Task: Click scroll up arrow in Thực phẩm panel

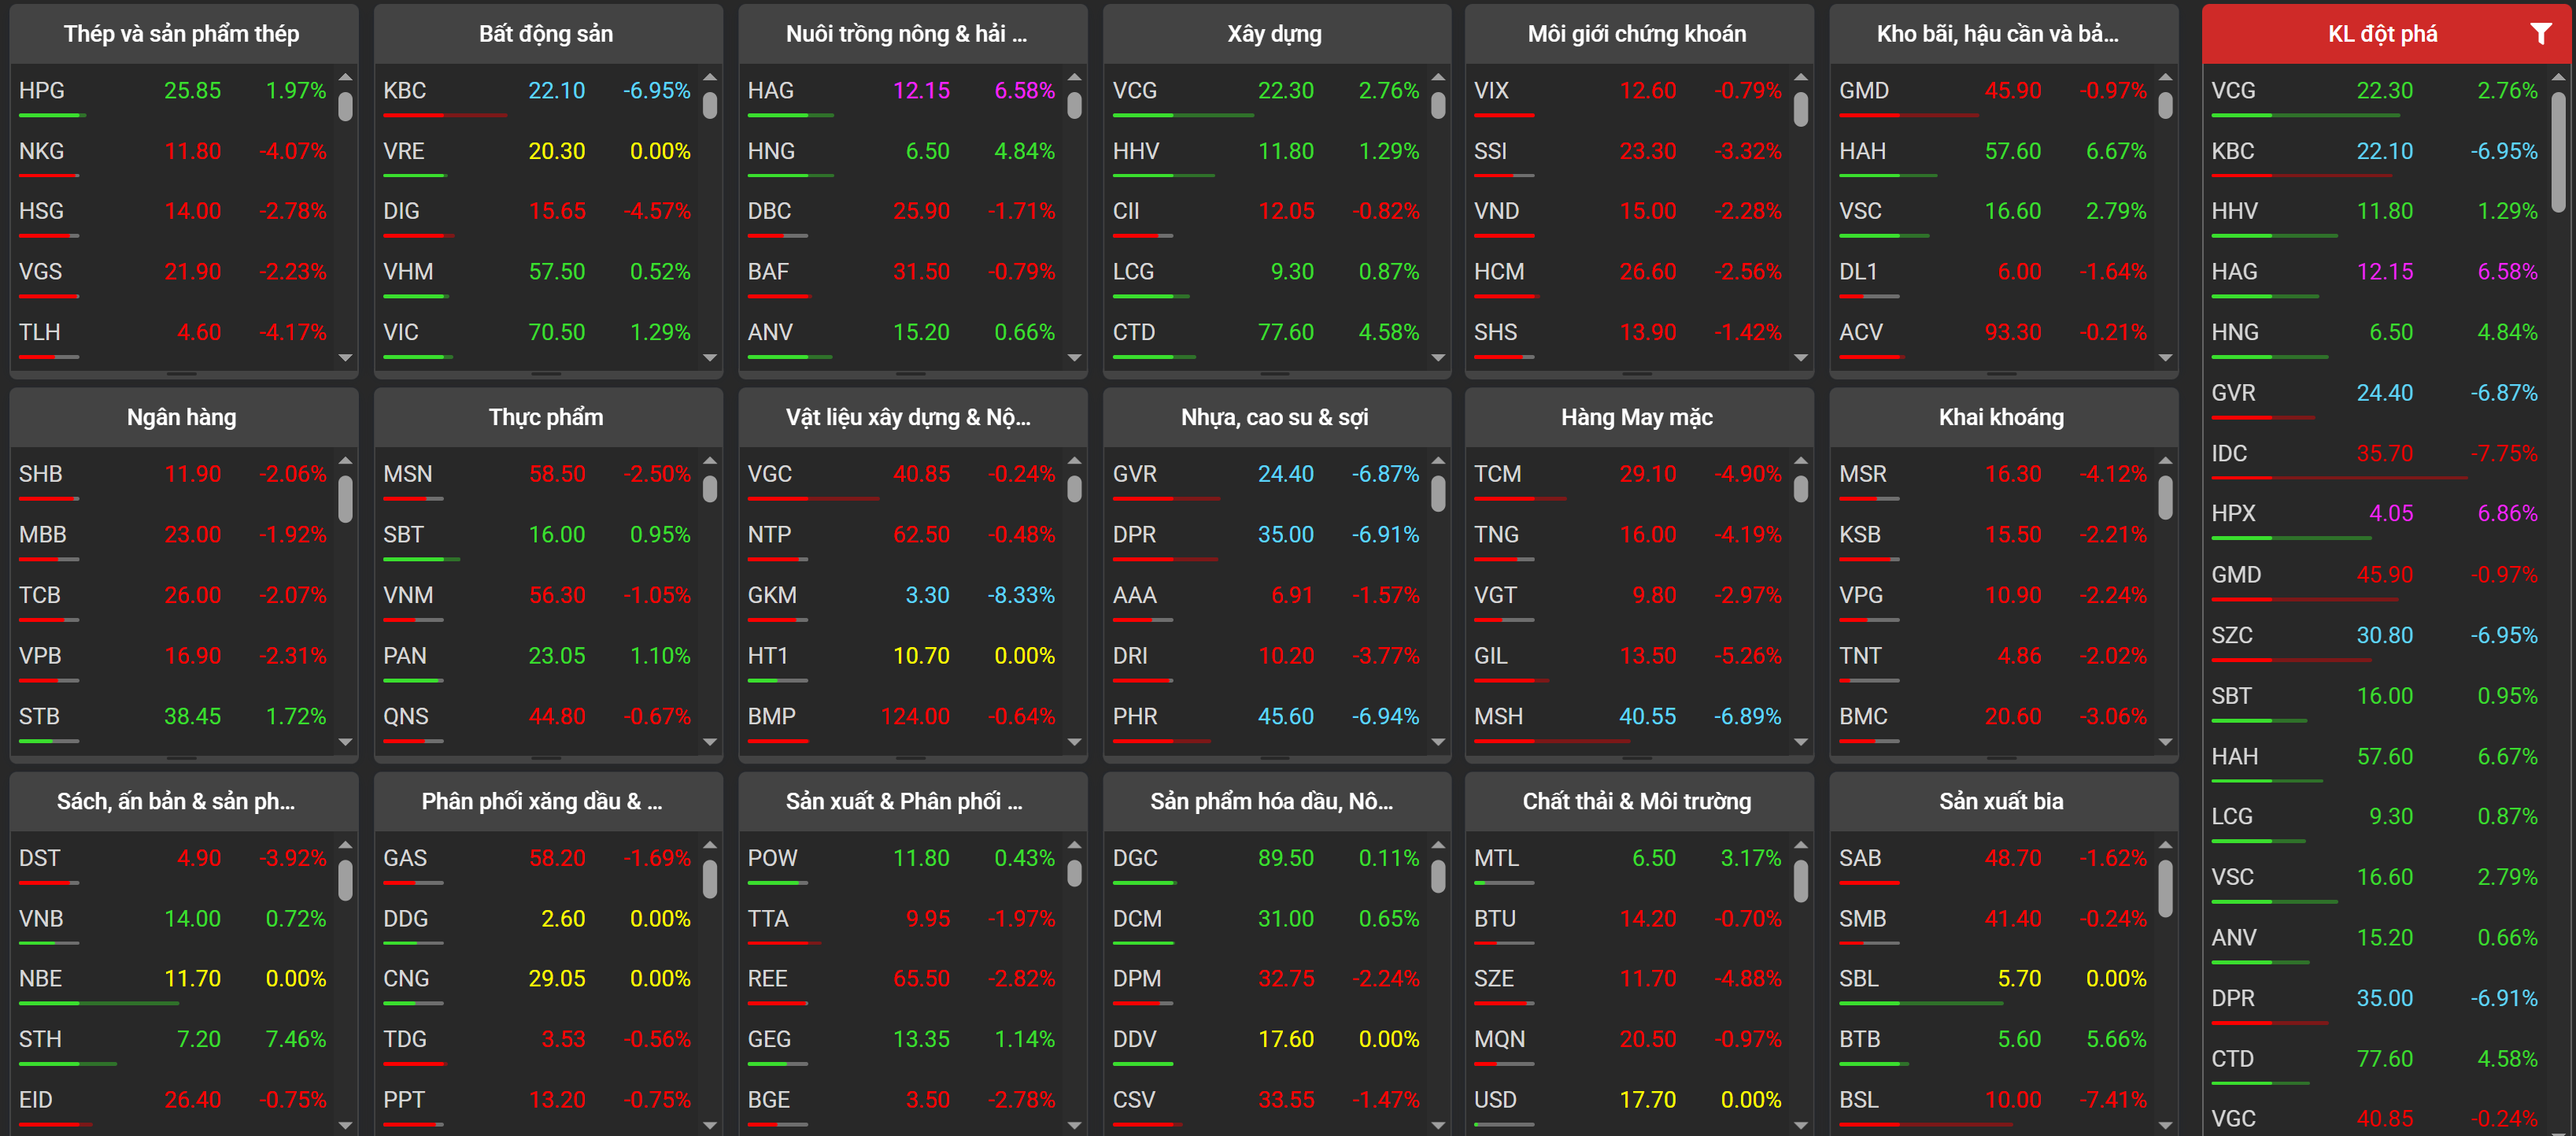Action: pos(710,461)
